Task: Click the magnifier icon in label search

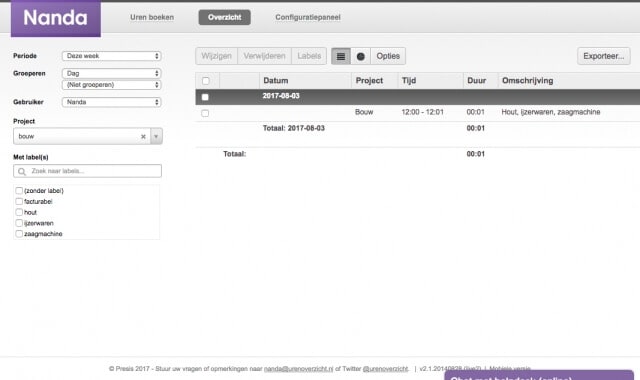Action: (x=22, y=171)
